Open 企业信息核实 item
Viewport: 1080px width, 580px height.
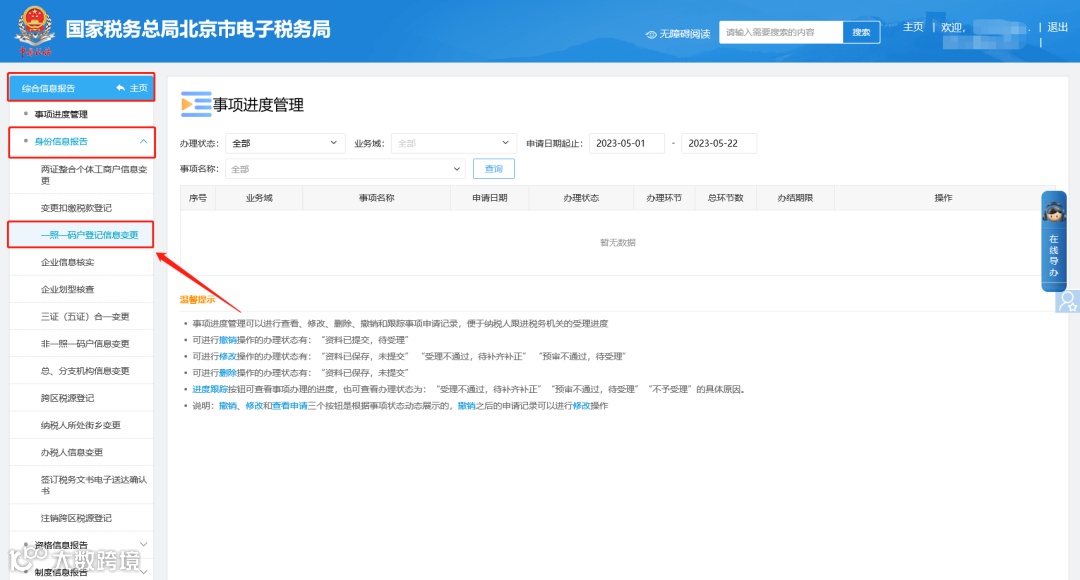(x=68, y=262)
